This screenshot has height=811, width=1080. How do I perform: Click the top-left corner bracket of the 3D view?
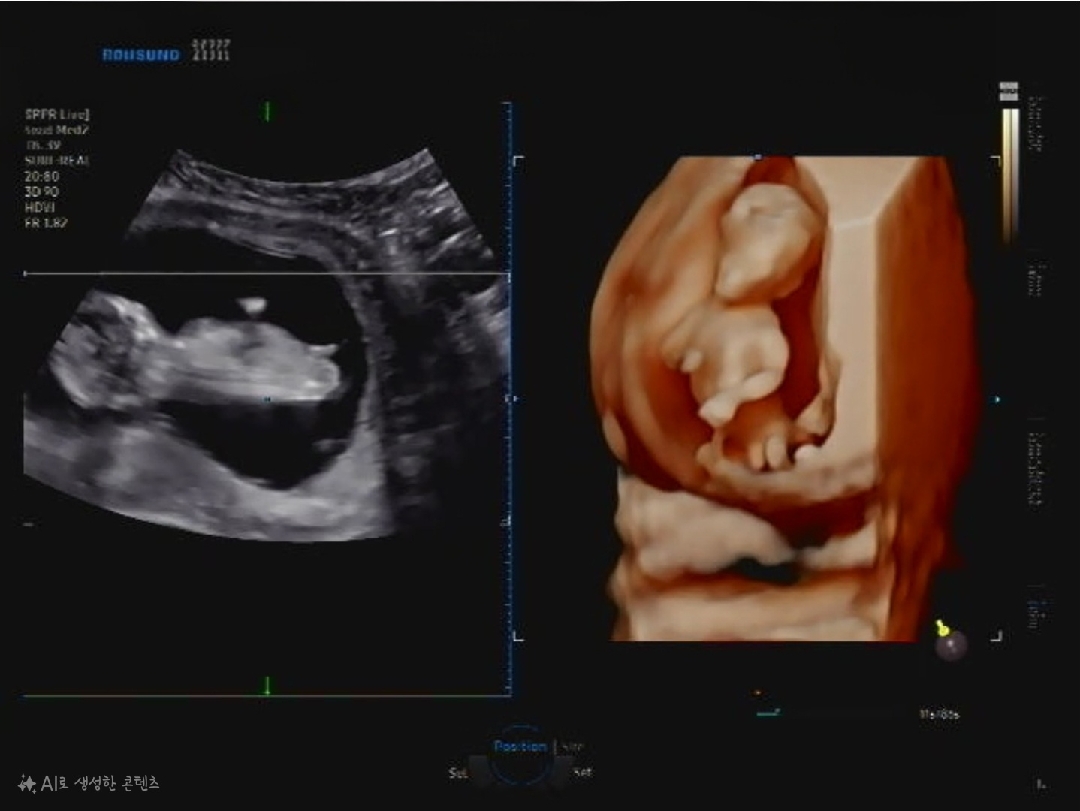pos(518,161)
